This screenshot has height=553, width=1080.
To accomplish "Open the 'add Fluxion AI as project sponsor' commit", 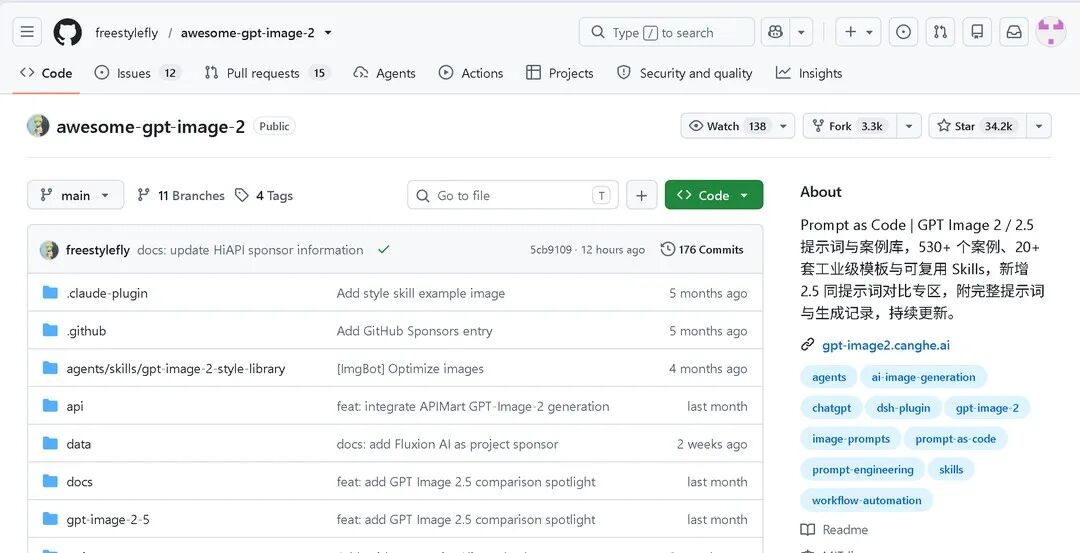I will coord(447,444).
